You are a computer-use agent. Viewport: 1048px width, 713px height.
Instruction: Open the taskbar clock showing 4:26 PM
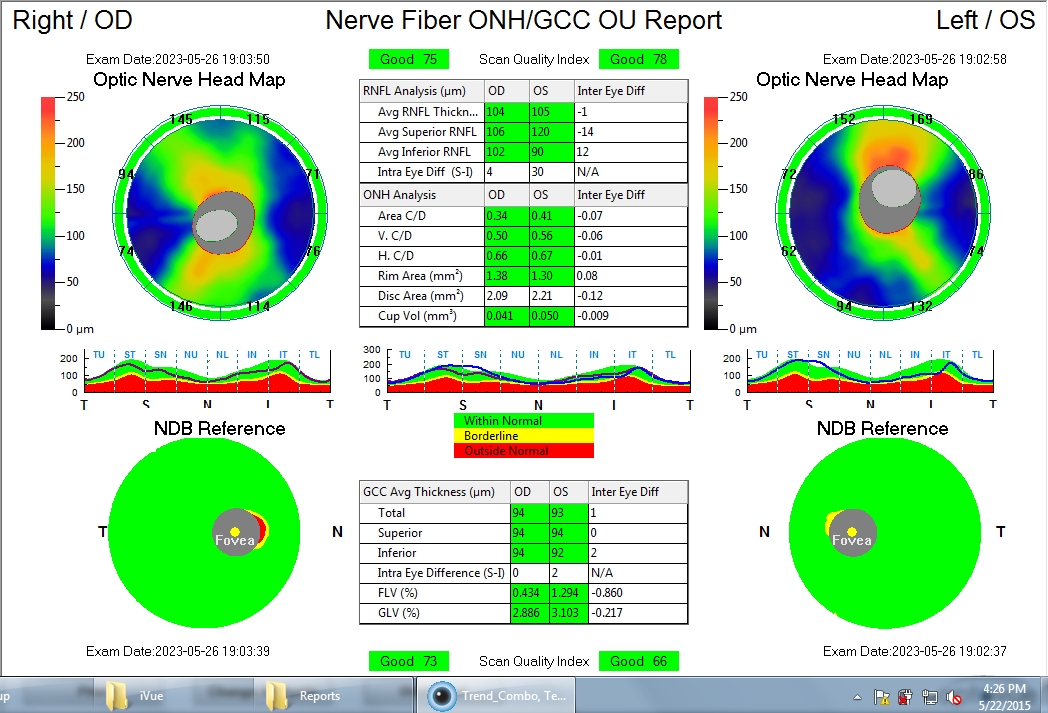1004,697
